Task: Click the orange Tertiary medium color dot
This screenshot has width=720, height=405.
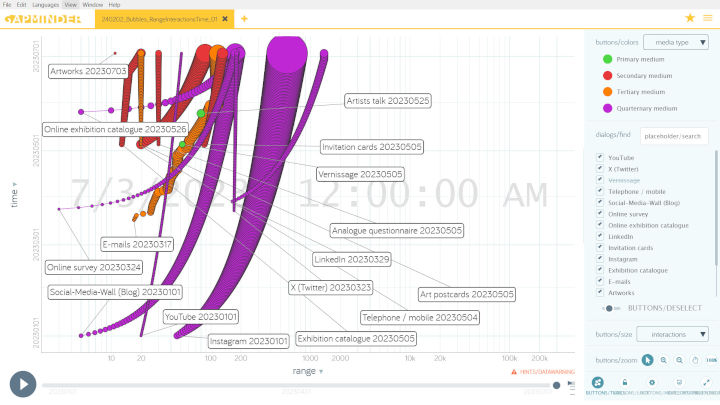Action: coord(607,92)
